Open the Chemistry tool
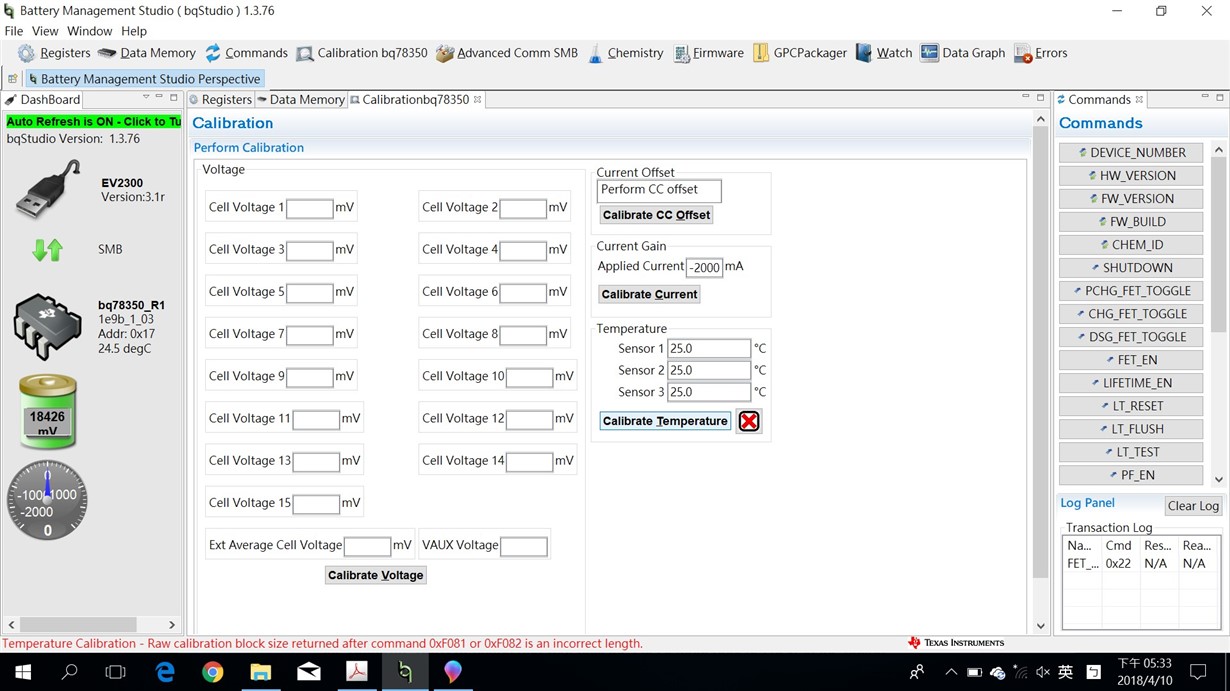The width and height of the screenshot is (1230, 691). 625,53
